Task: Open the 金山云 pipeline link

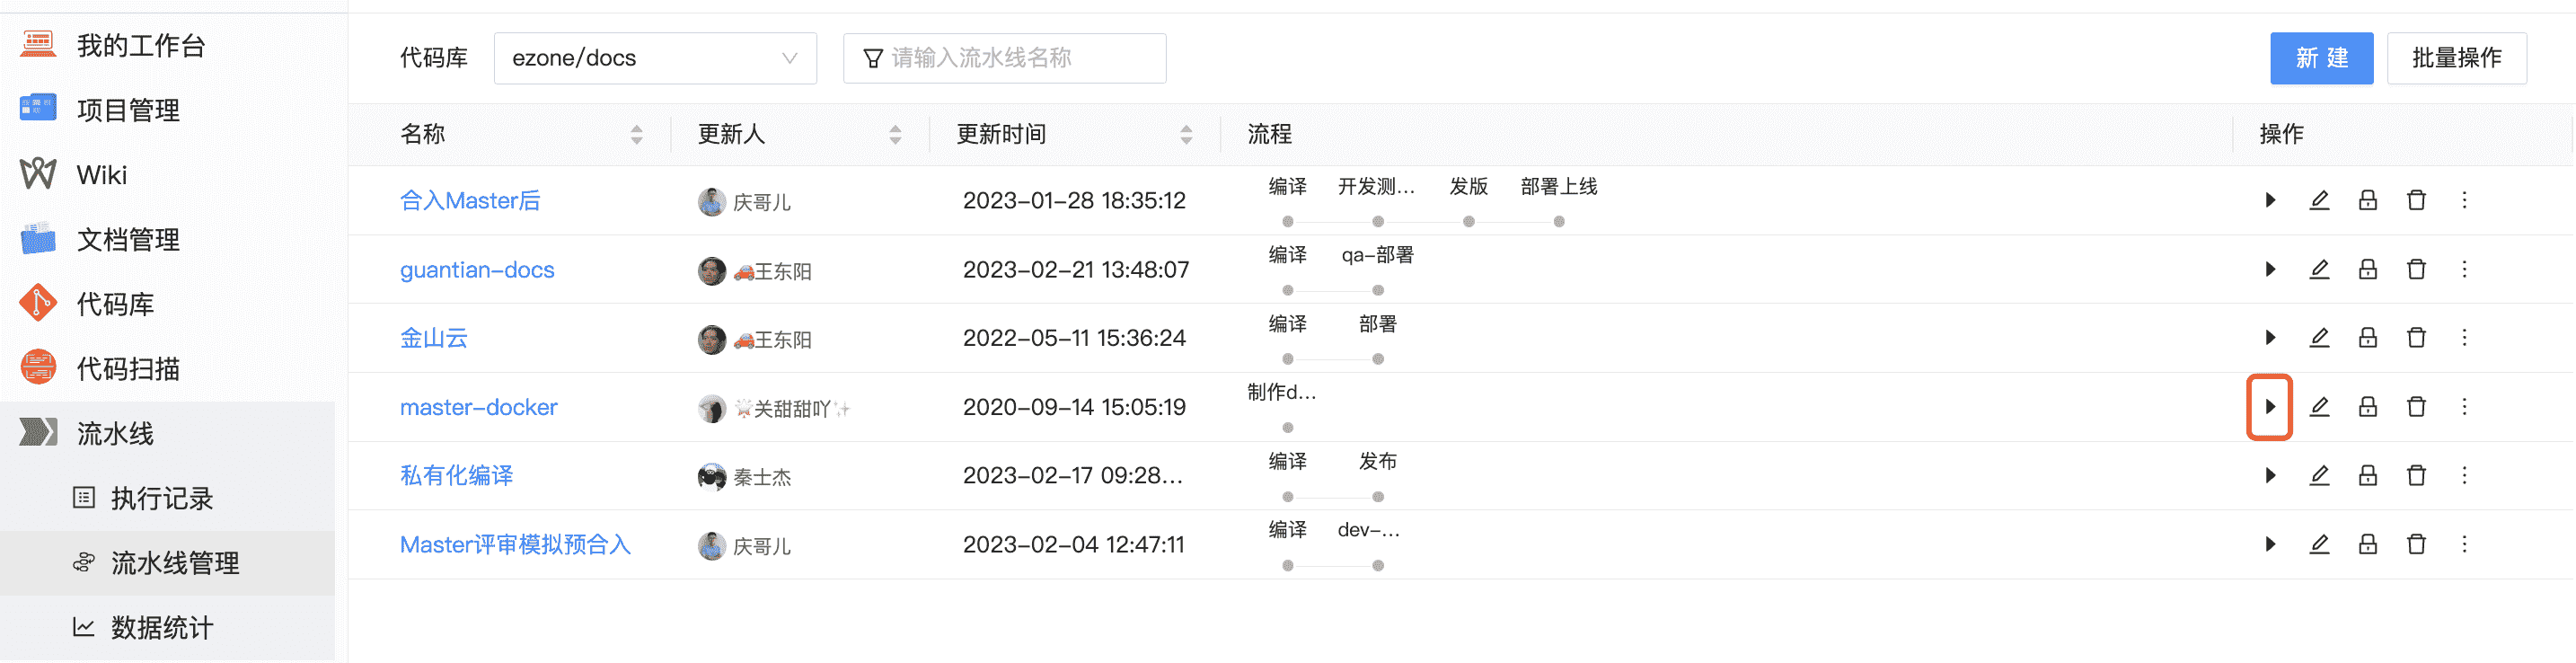Action: point(434,338)
